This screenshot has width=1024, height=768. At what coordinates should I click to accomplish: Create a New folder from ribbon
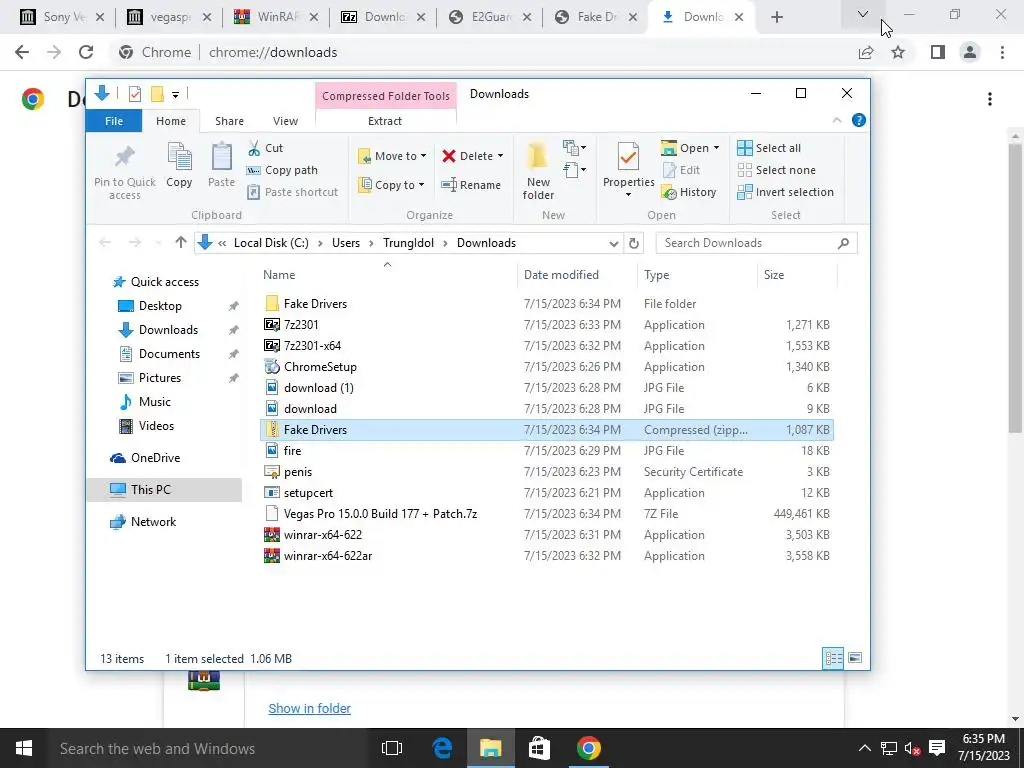(x=538, y=170)
